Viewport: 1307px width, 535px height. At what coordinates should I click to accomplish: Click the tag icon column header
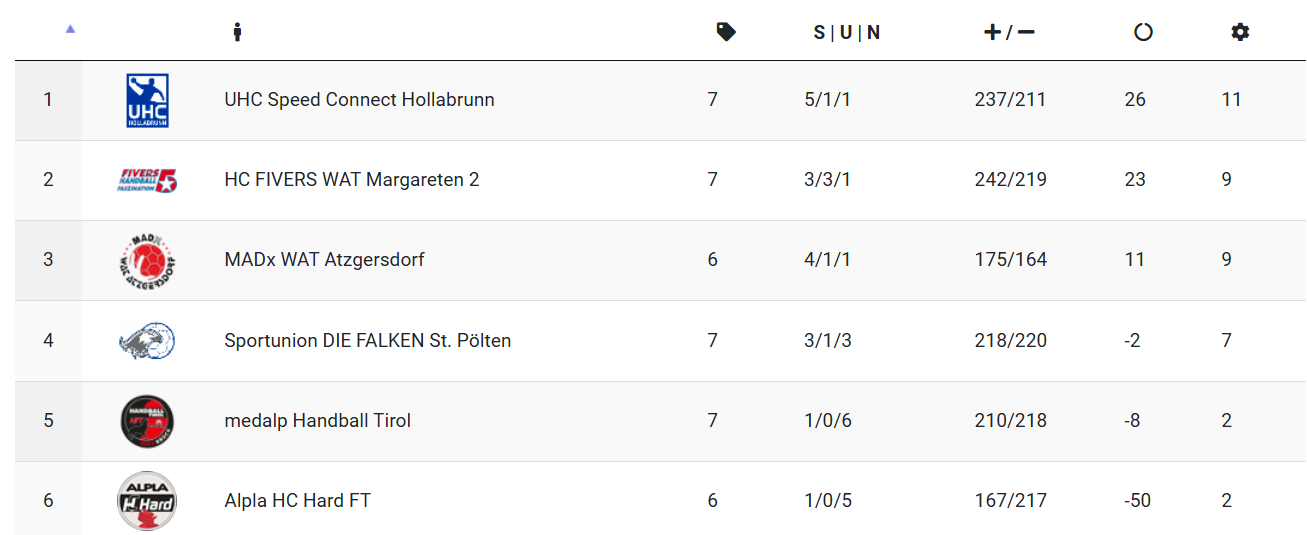(x=726, y=32)
